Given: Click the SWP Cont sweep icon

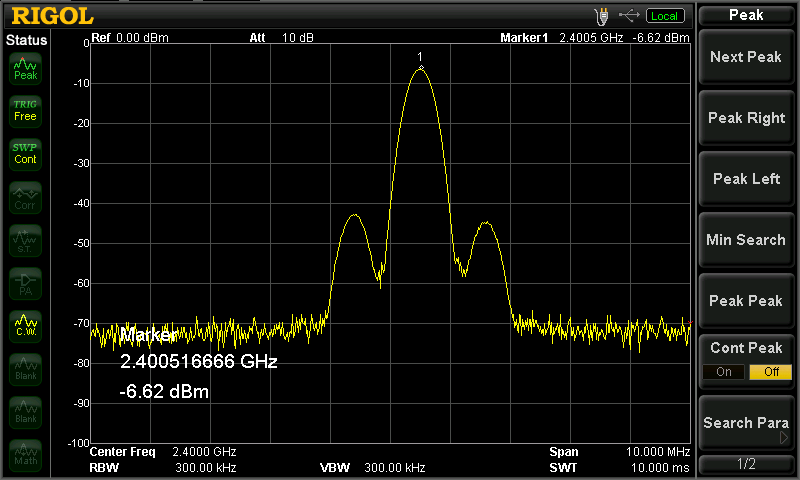Looking at the screenshot, I should coord(26,154).
